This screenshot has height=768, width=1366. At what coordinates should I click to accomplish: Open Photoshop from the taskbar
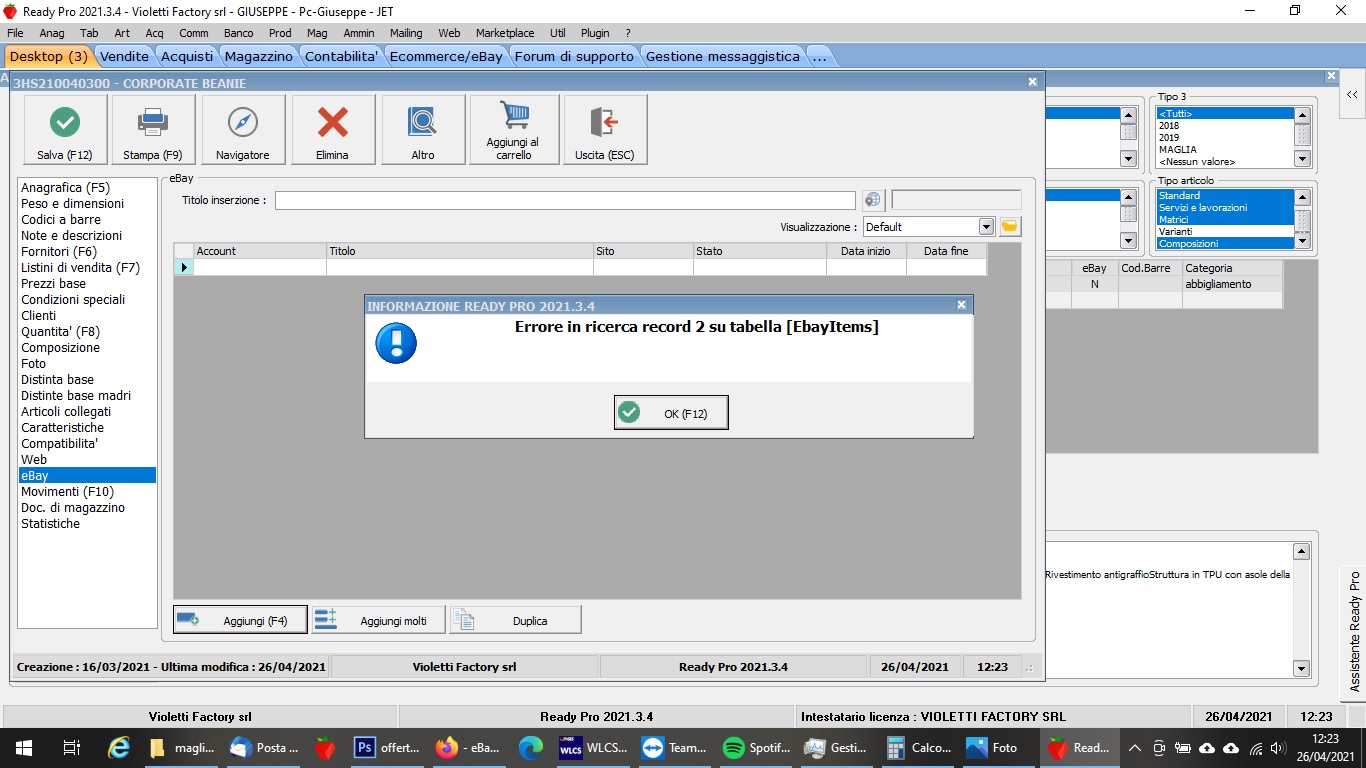click(386, 747)
